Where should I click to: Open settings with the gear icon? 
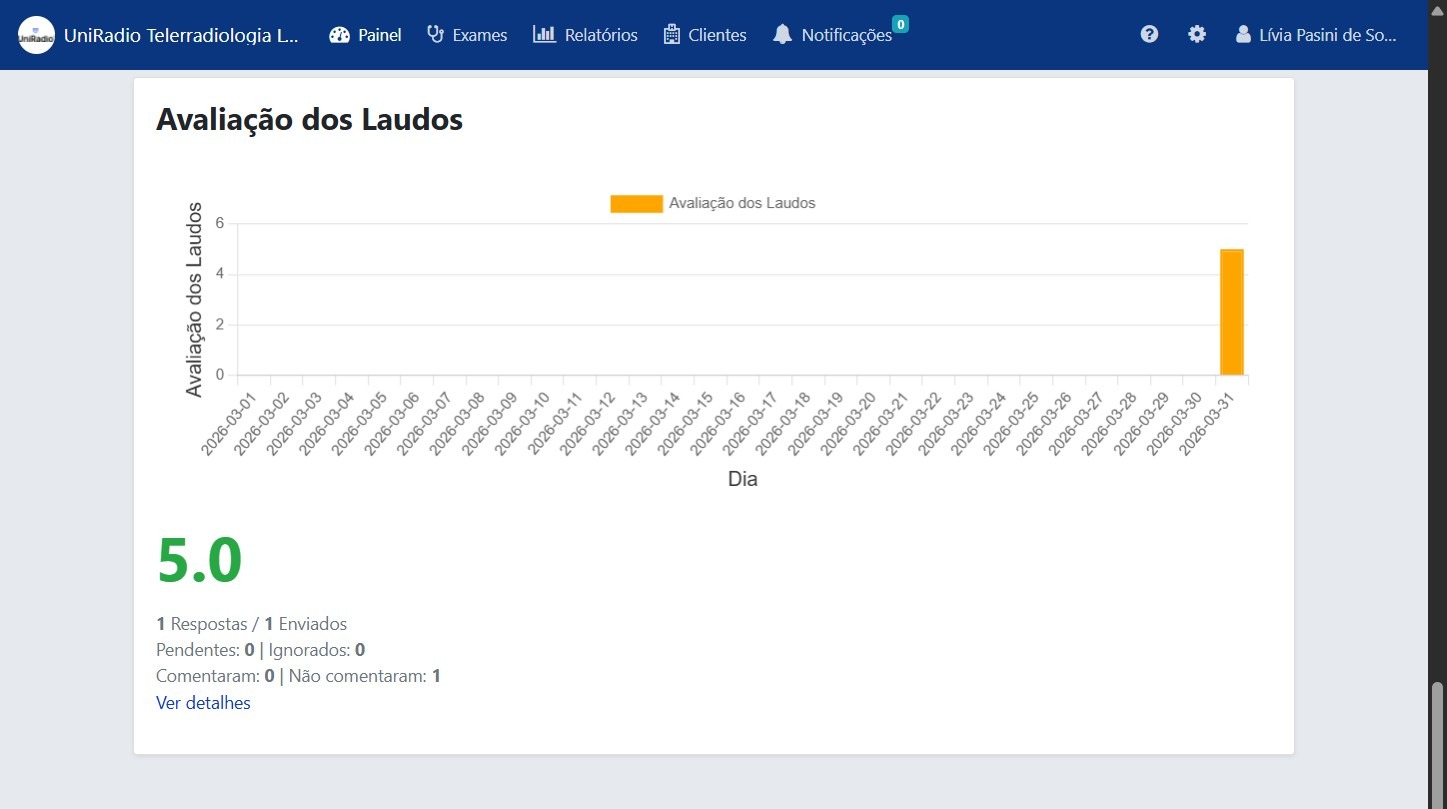[x=1197, y=34]
